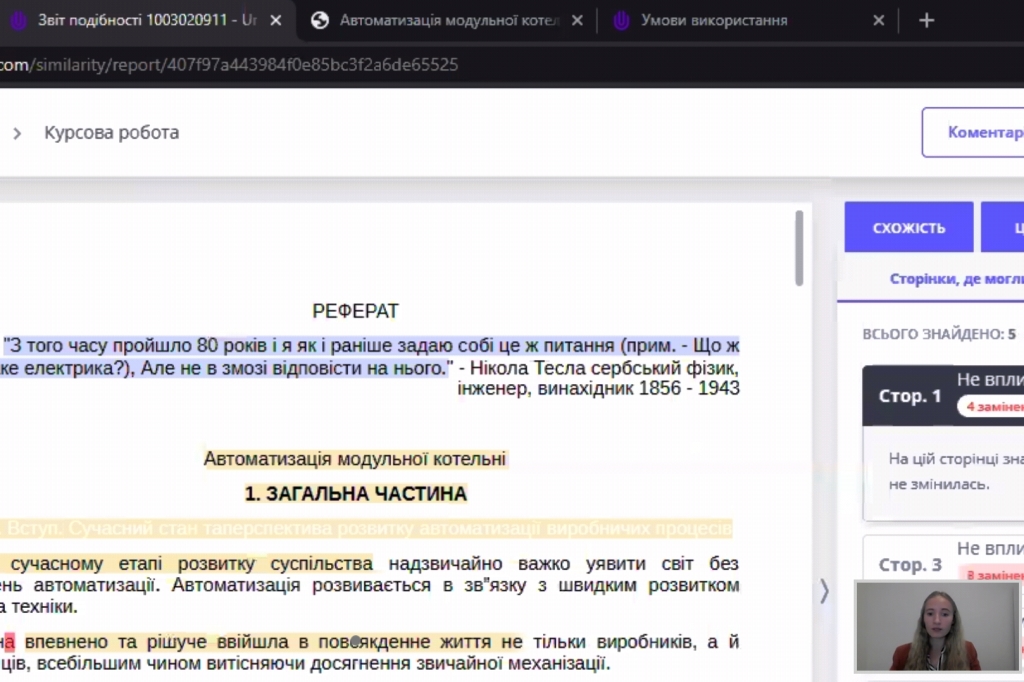Open a new browser tab with plus icon
The height and width of the screenshot is (682, 1024).
(x=926, y=21)
